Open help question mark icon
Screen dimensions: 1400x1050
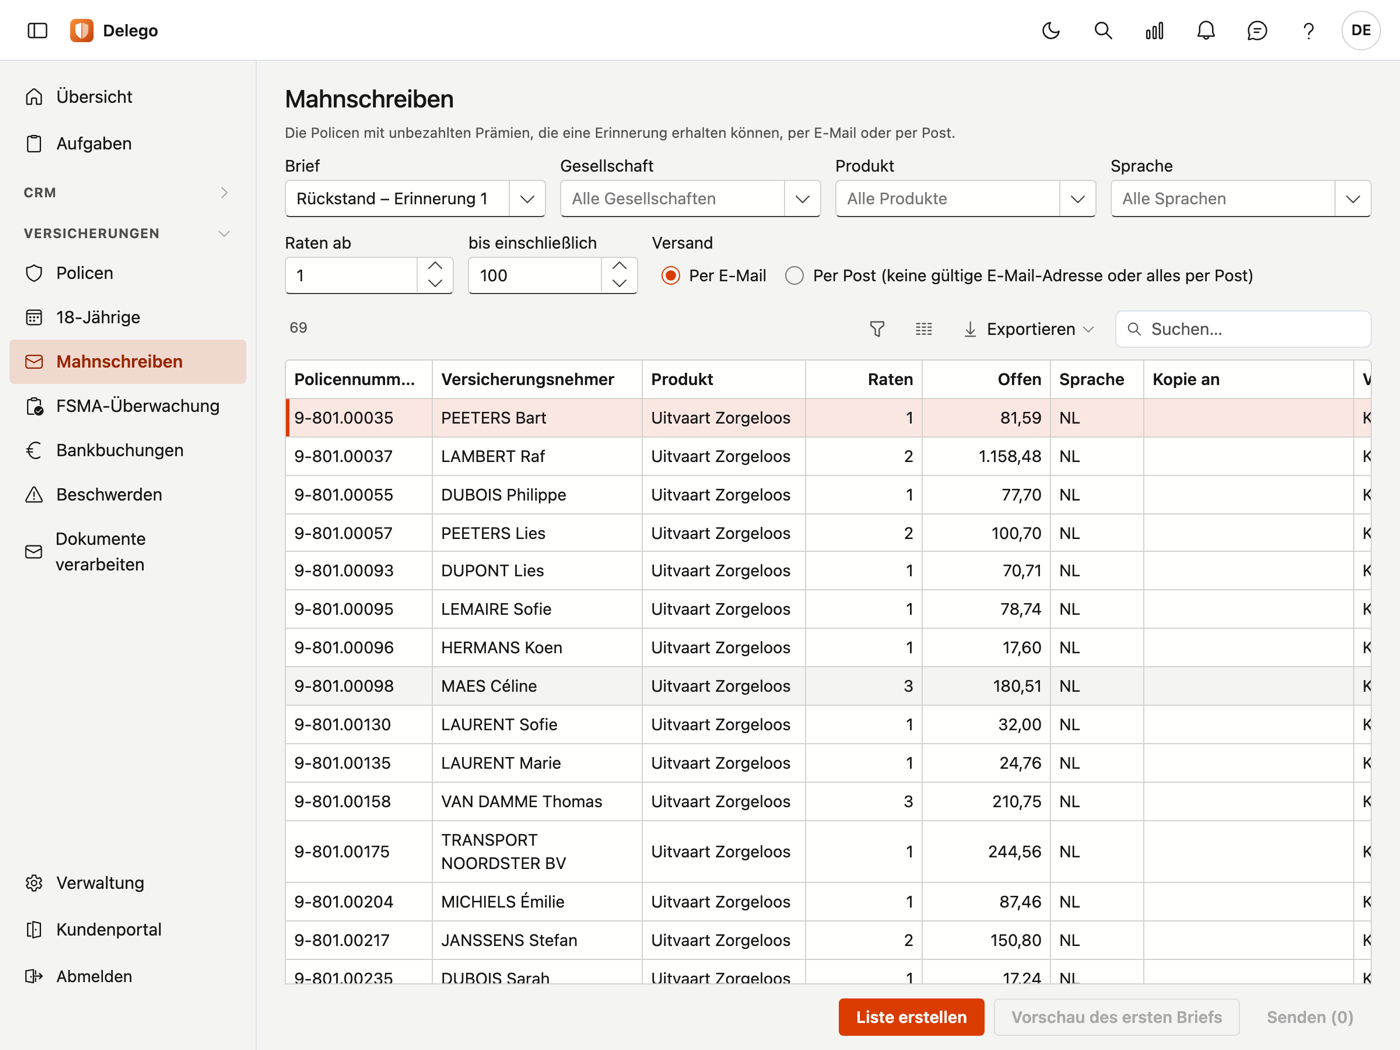pyautogui.click(x=1308, y=30)
